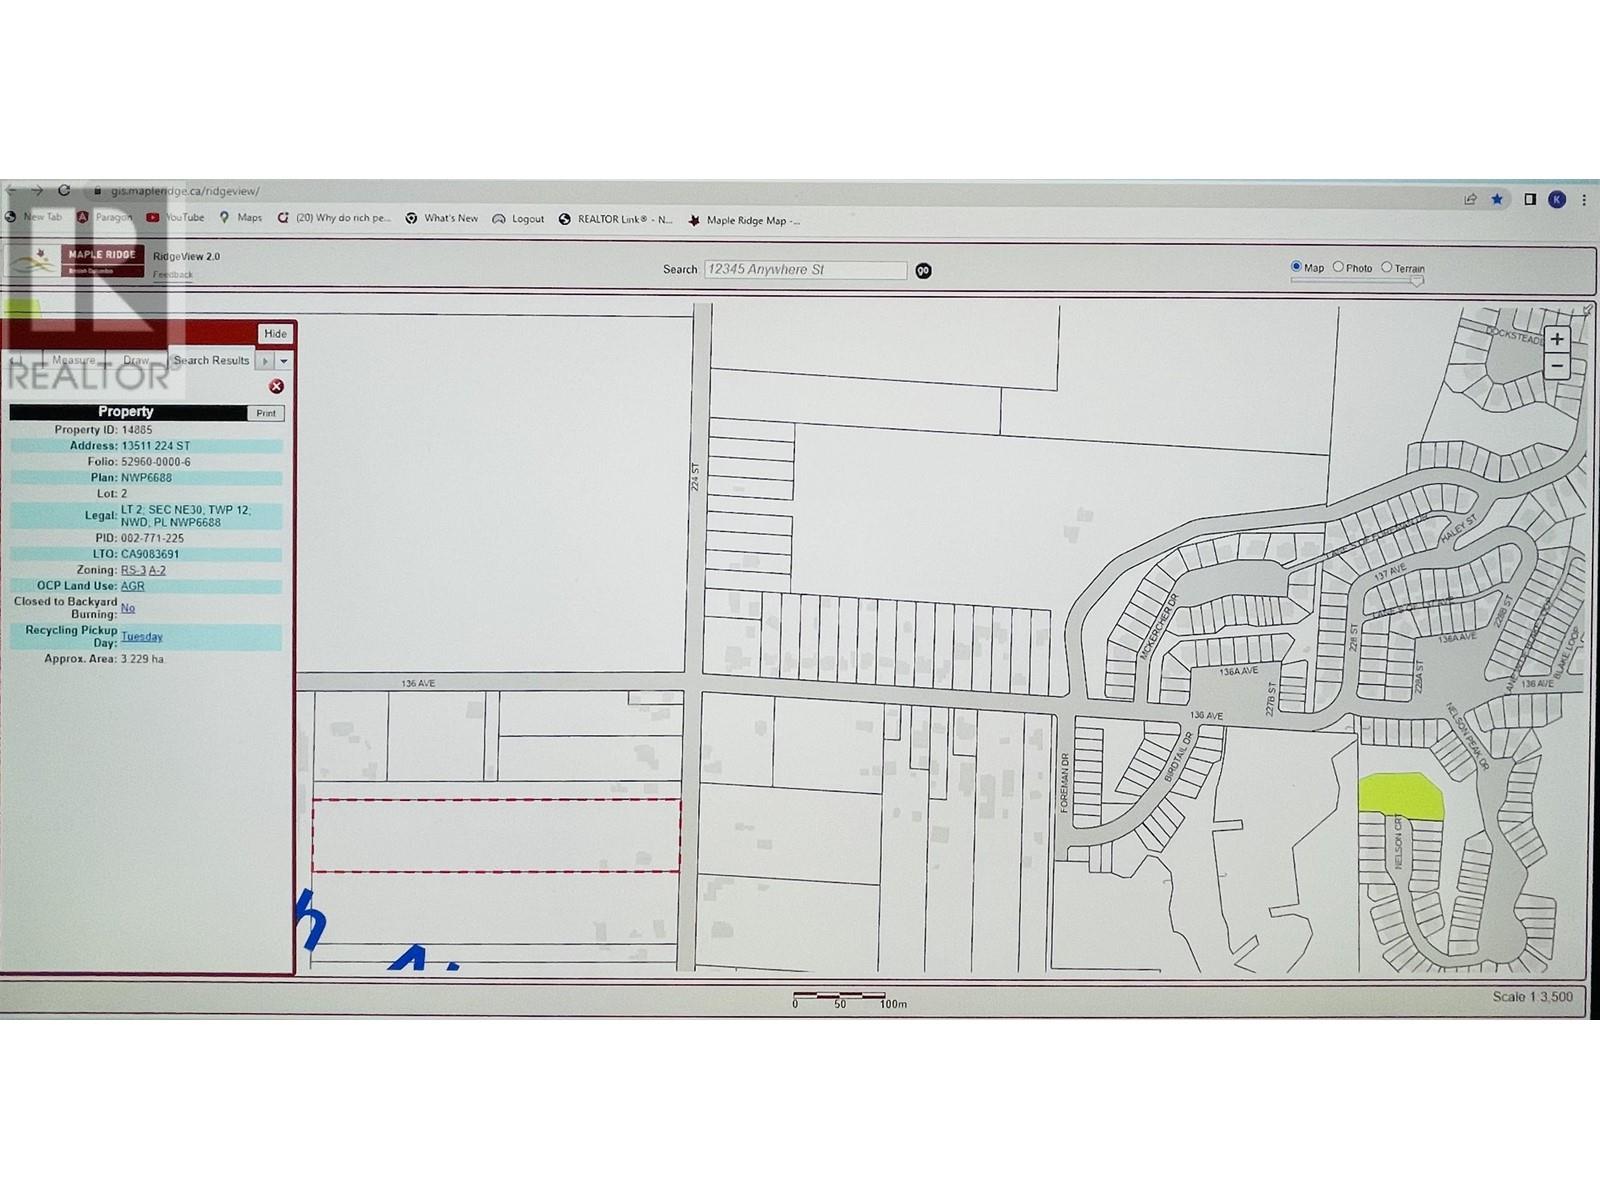
Task: Open the Tuesday recycling pickup link
Action: (x=142, y=636)
